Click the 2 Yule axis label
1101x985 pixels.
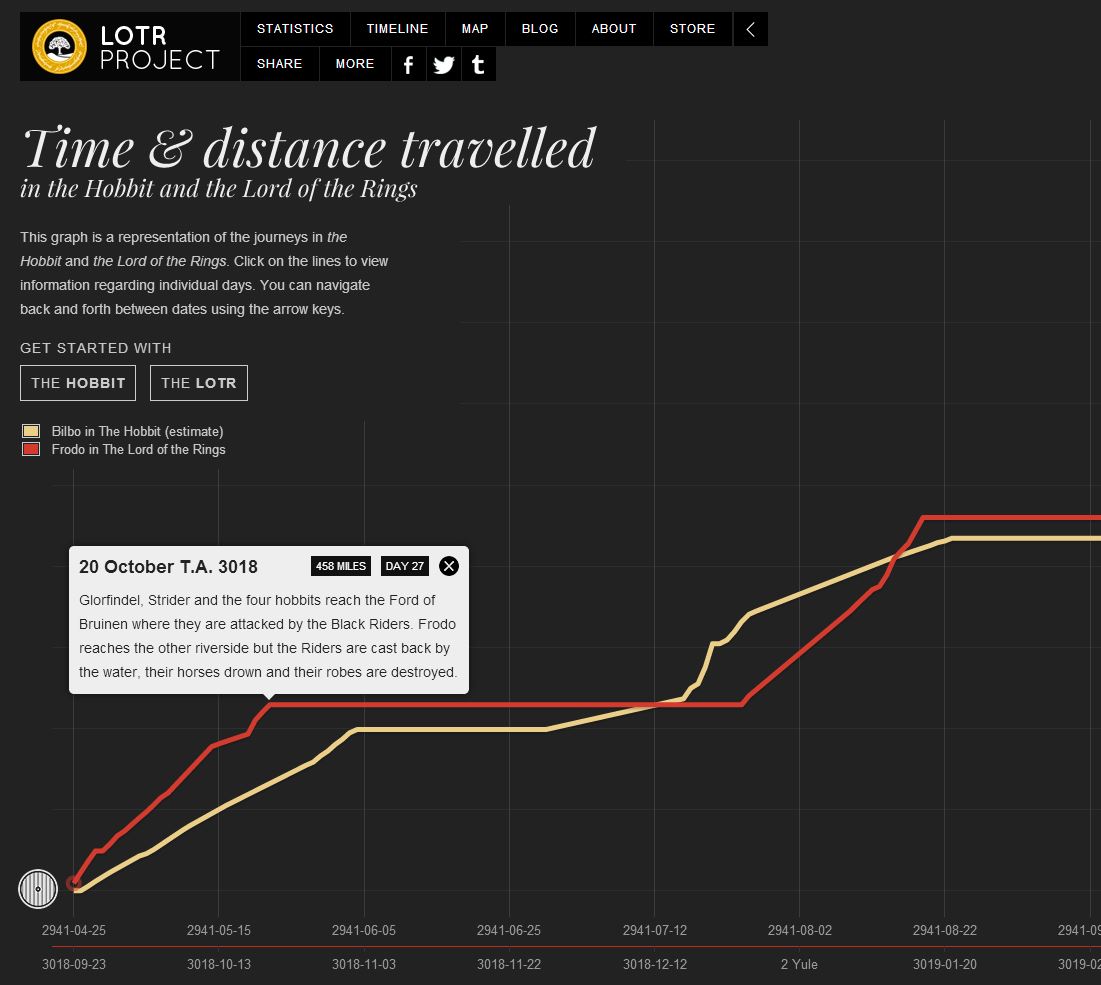click(x=799, y=965)
